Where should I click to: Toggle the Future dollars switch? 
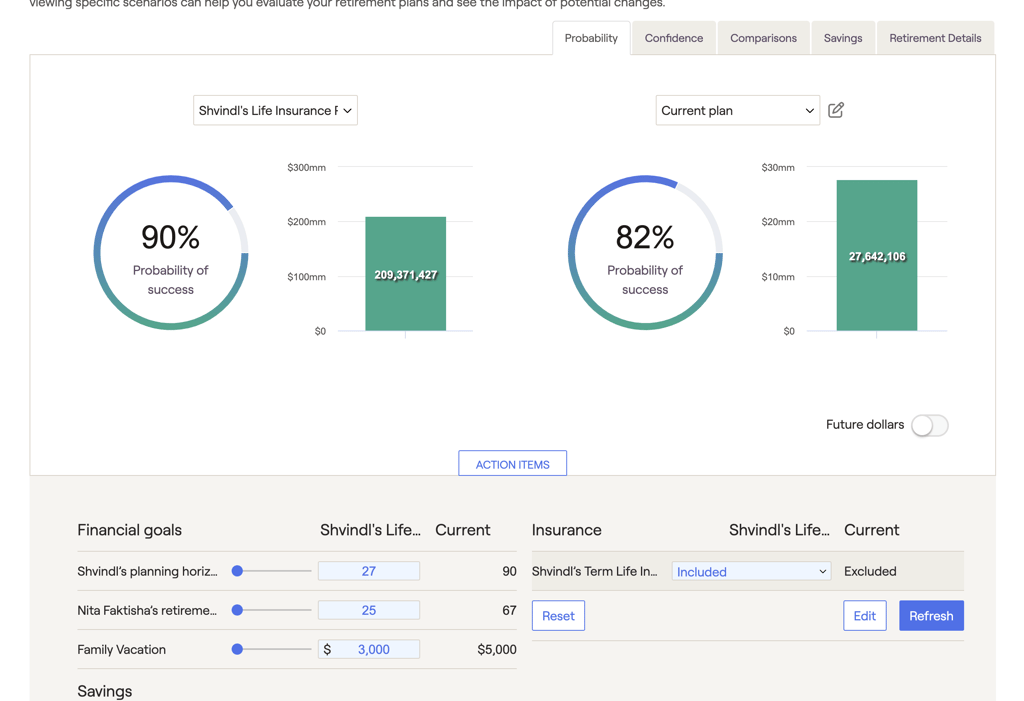click(929, 425)
